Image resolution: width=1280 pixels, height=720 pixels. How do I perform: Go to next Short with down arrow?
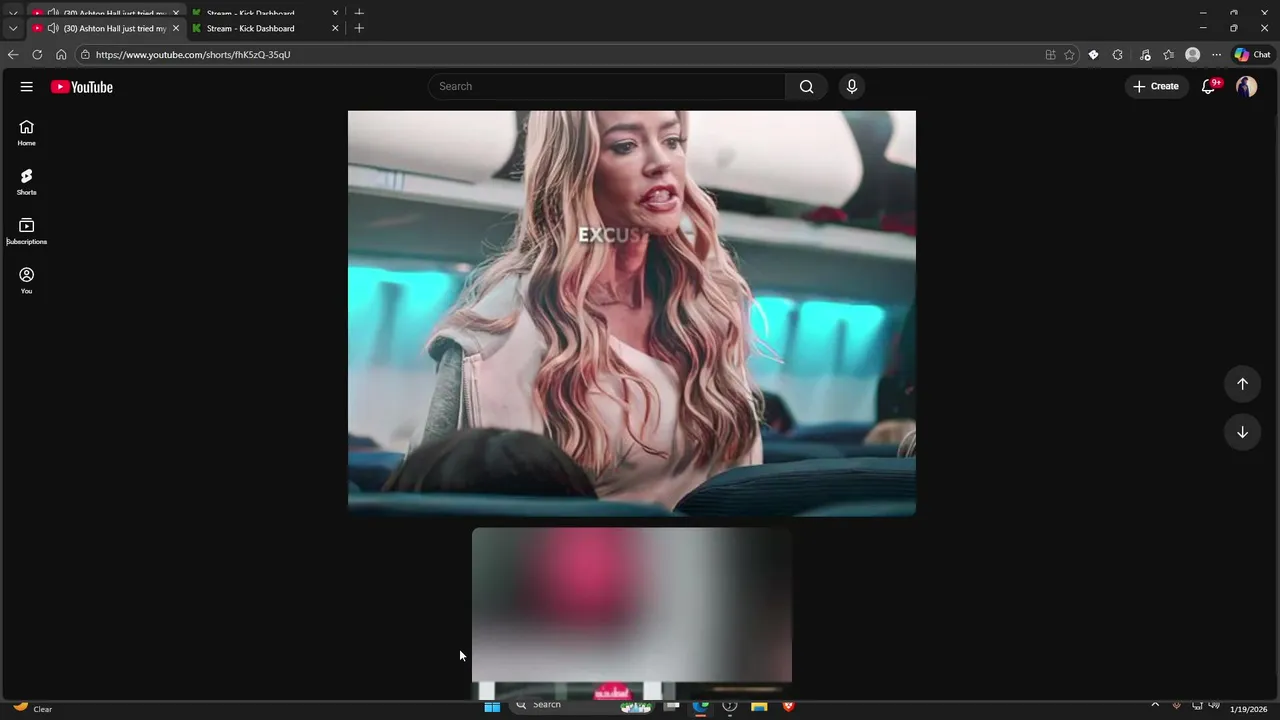point(1242,432)
